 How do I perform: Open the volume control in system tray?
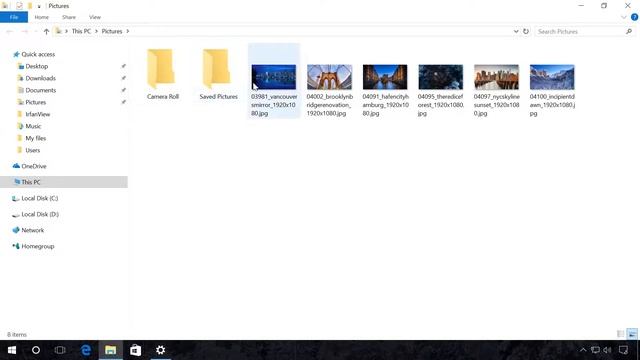[x=607, y=350]
